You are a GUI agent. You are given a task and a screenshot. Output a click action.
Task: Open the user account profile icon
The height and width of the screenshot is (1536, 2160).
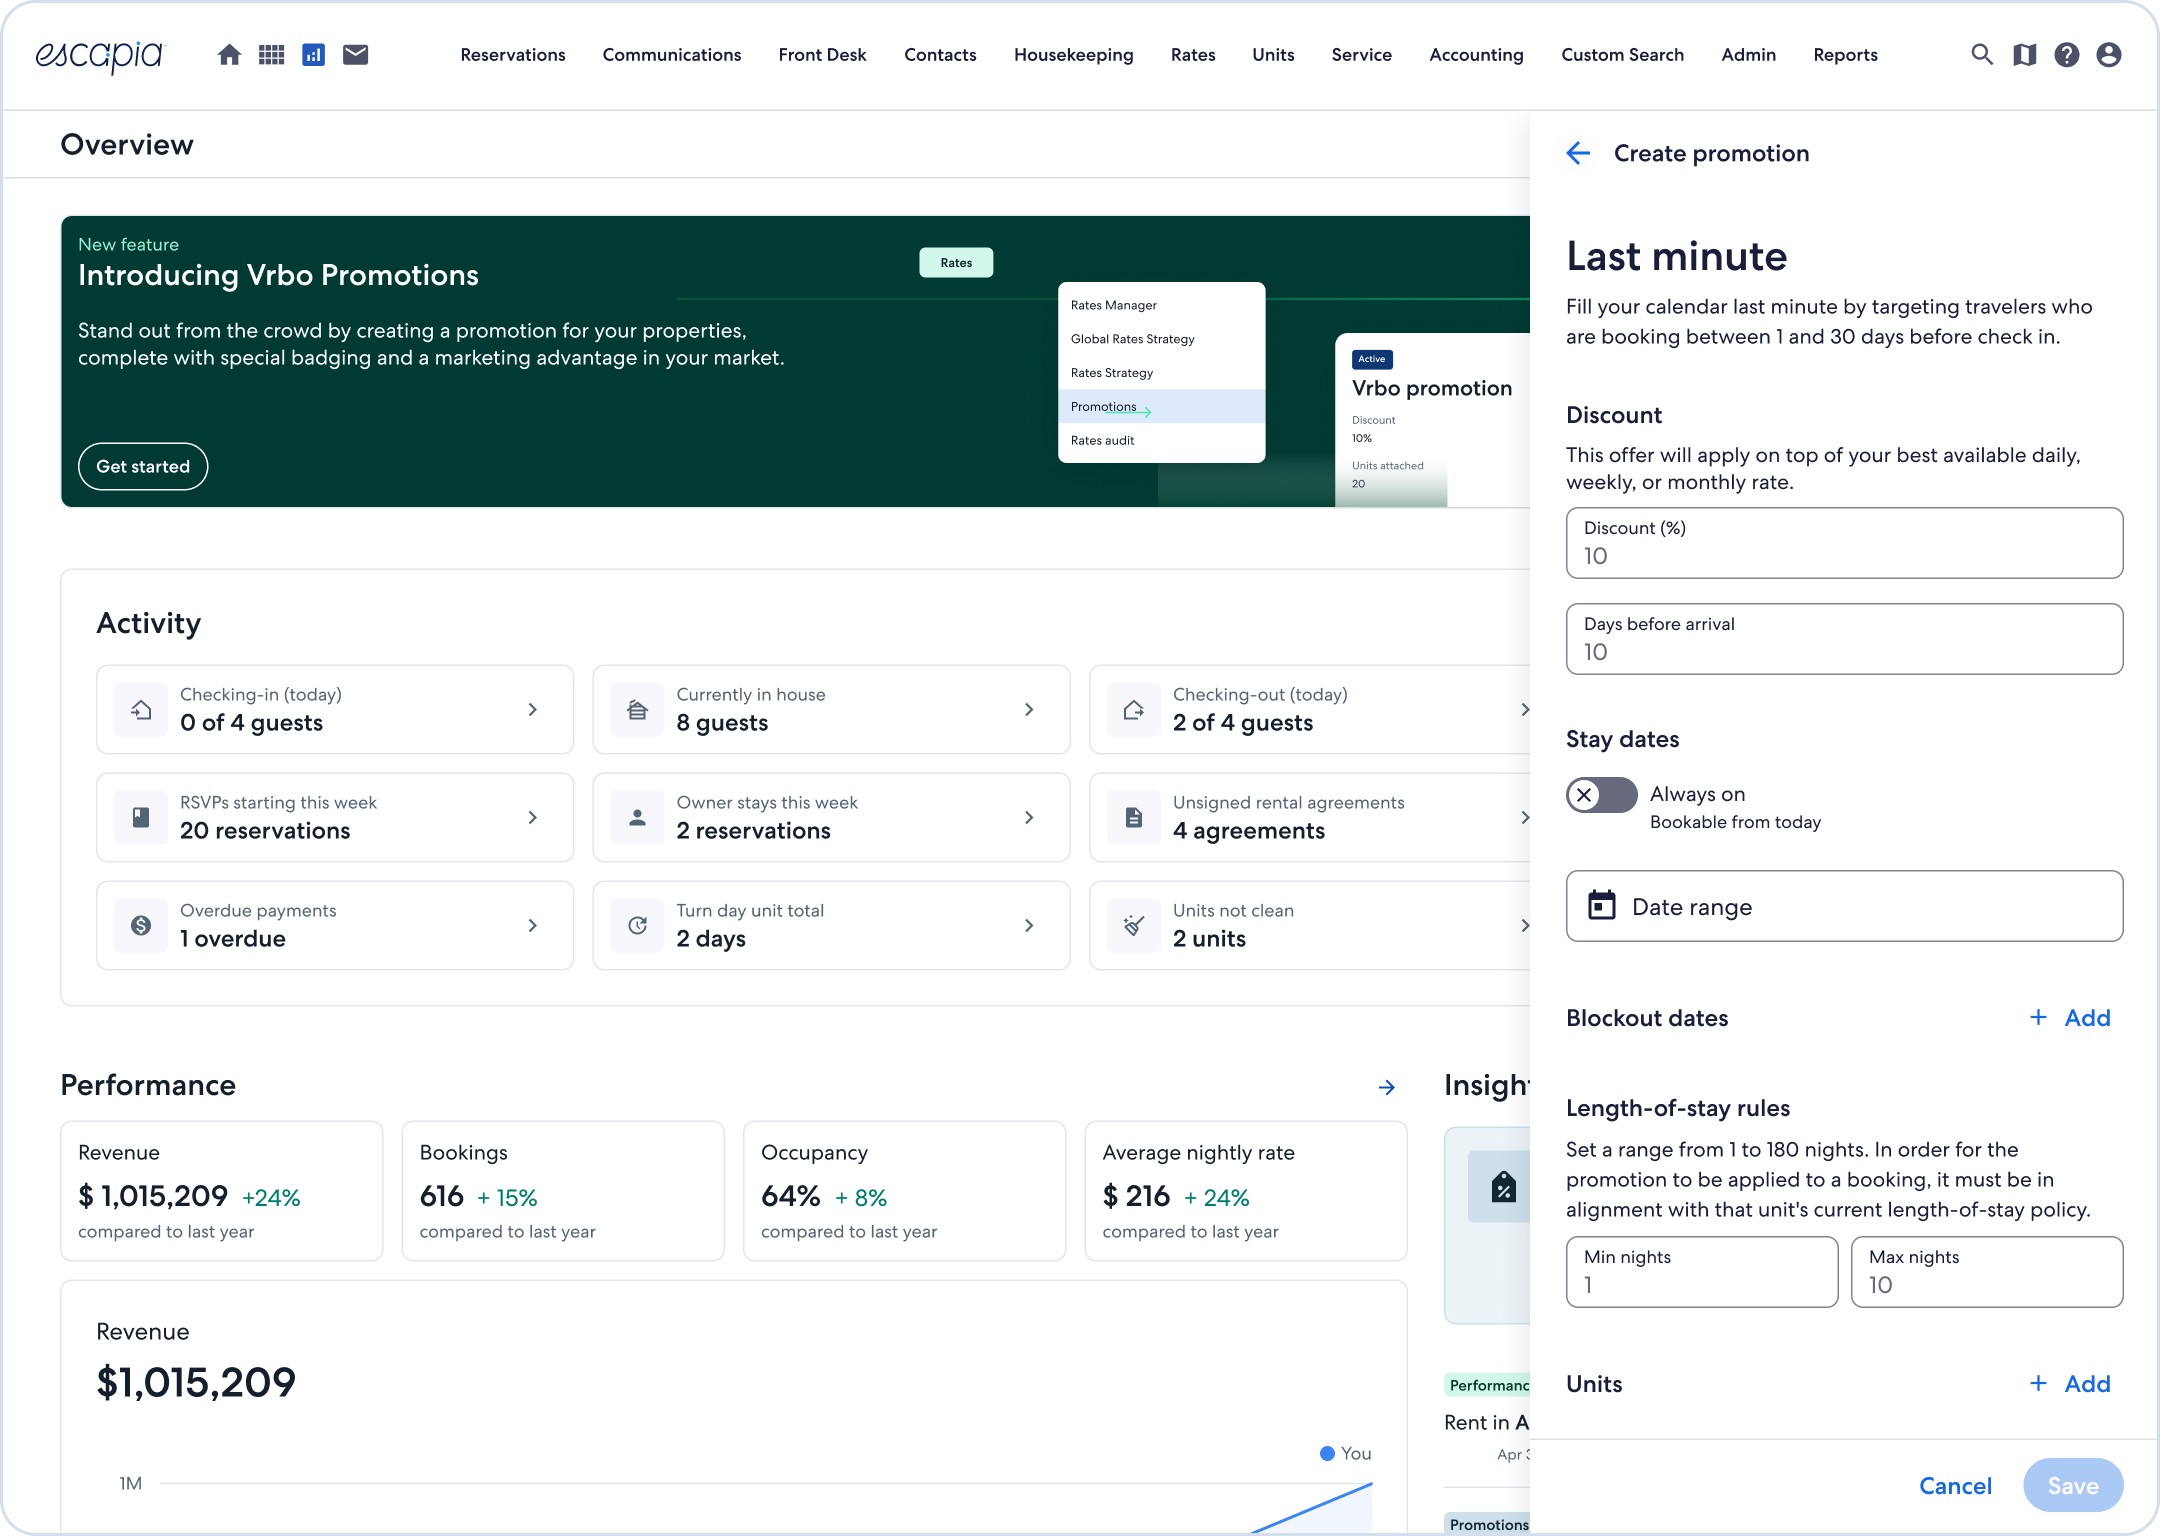2109,55
